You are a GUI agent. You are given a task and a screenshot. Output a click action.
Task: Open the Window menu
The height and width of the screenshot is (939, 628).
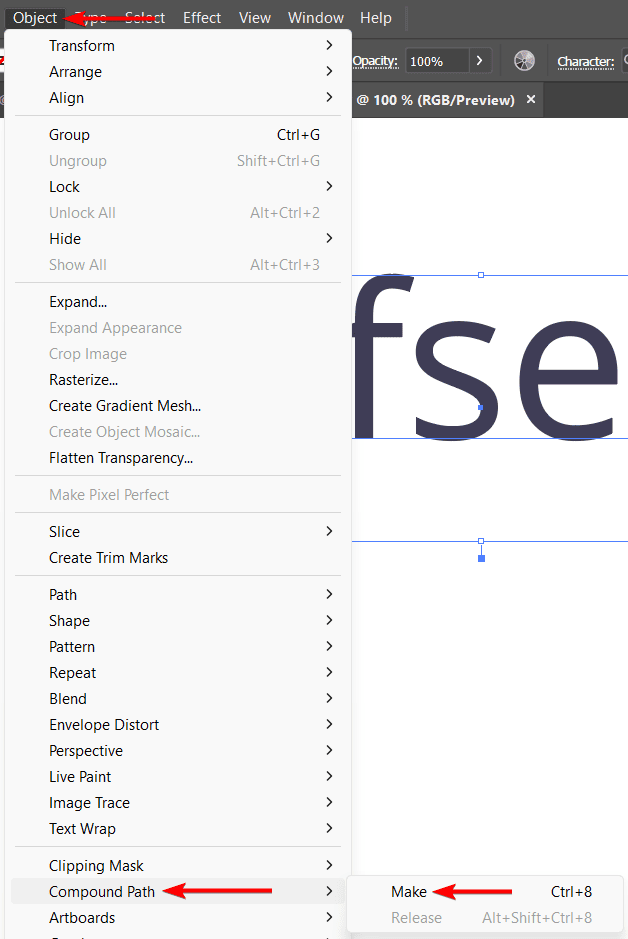[315, 18]
